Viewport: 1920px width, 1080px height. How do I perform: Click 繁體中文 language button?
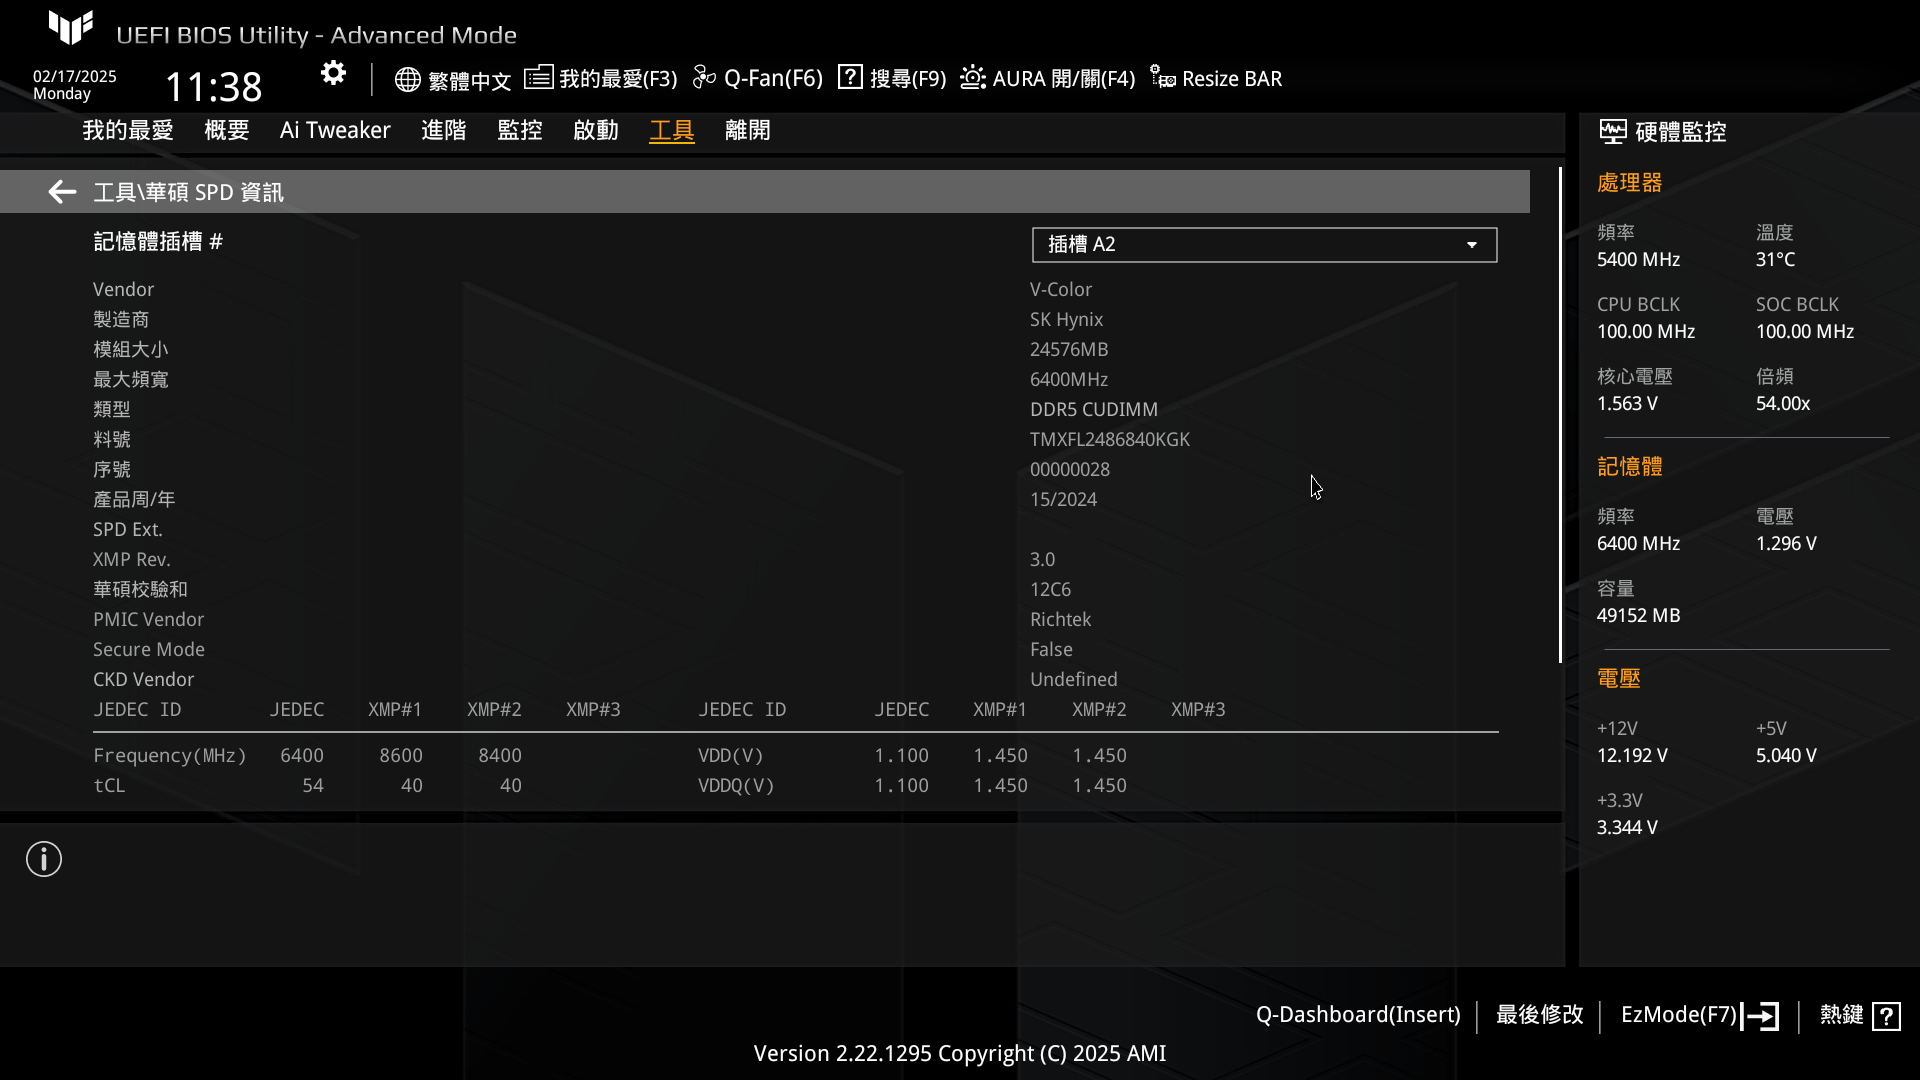469,80
